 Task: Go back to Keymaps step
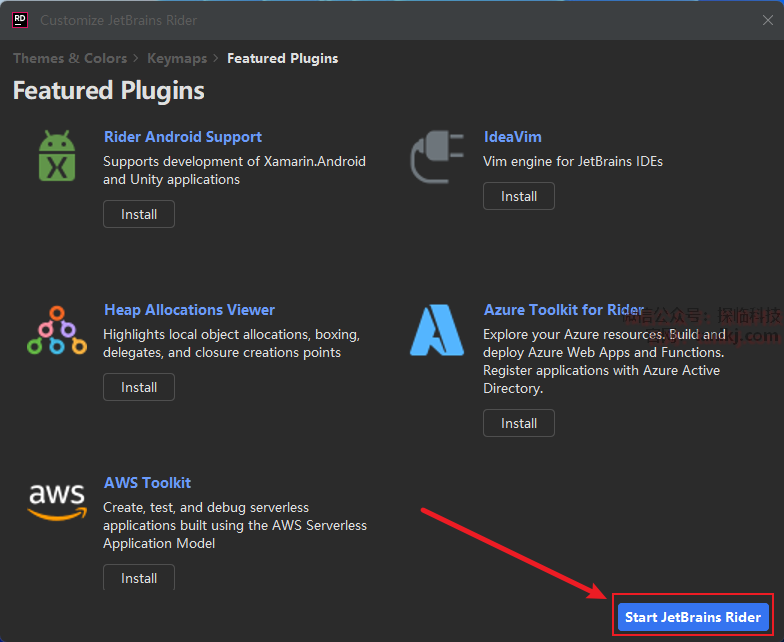point(176,58)
